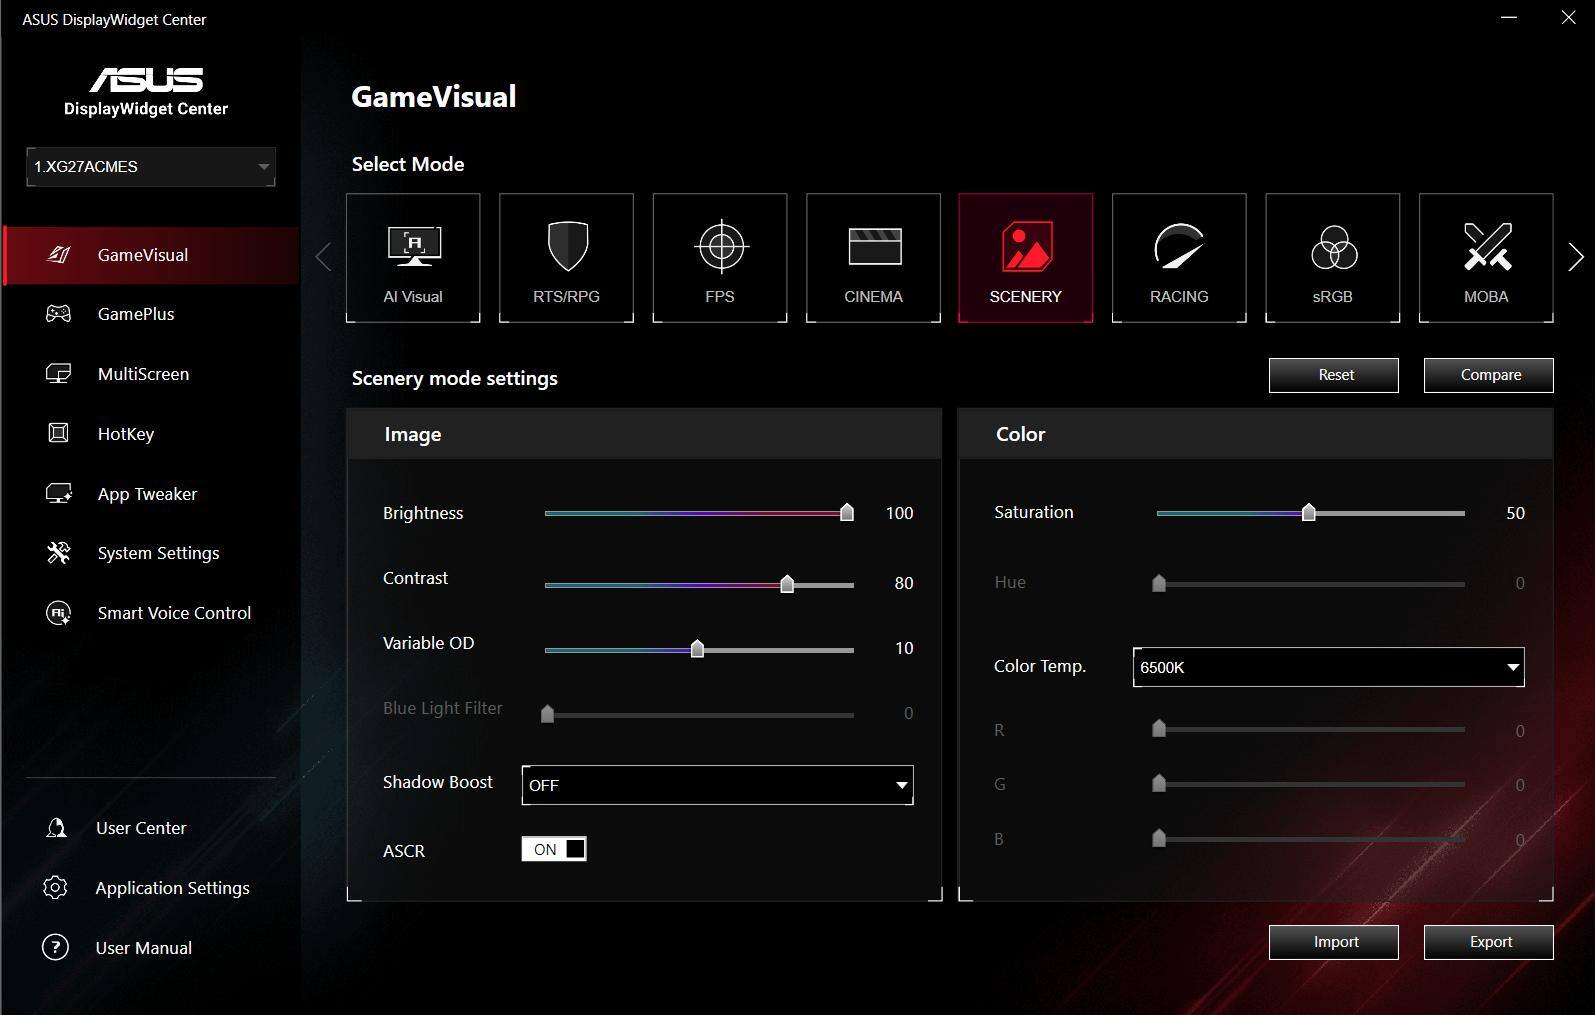The image size is (1595, 1015).
Task: Open the monitor selection dropdown 1.XG27ACMES
Action: 151,167
